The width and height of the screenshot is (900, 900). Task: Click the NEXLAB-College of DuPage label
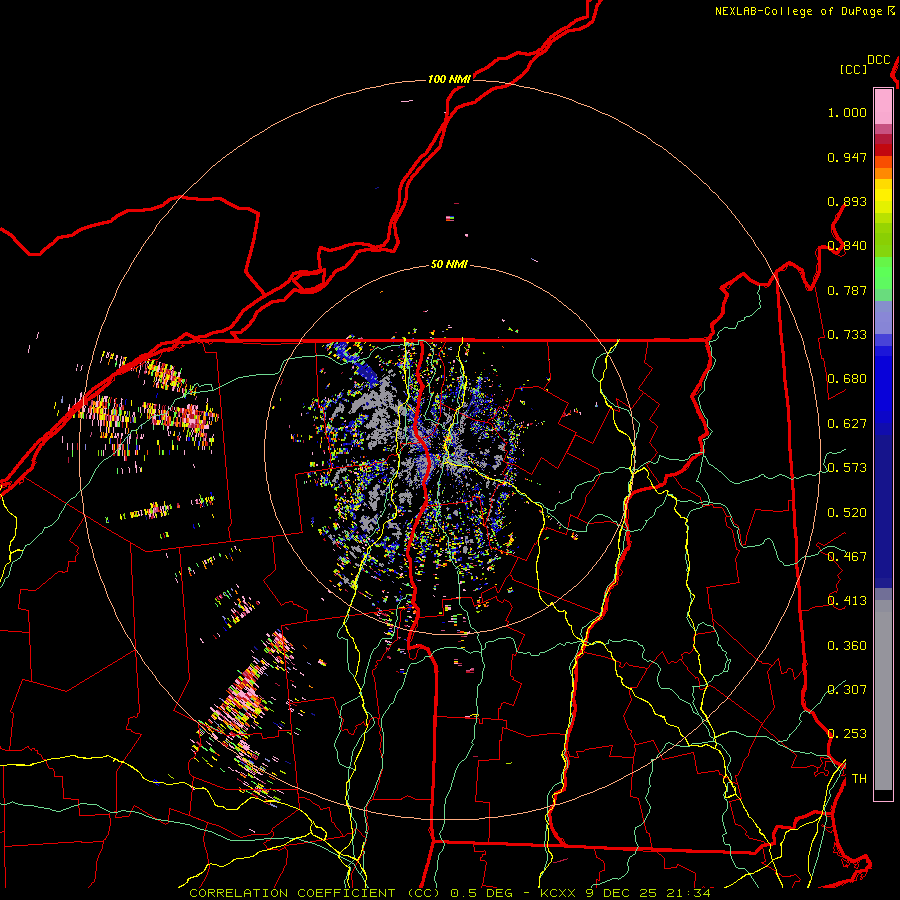point(798,11)
